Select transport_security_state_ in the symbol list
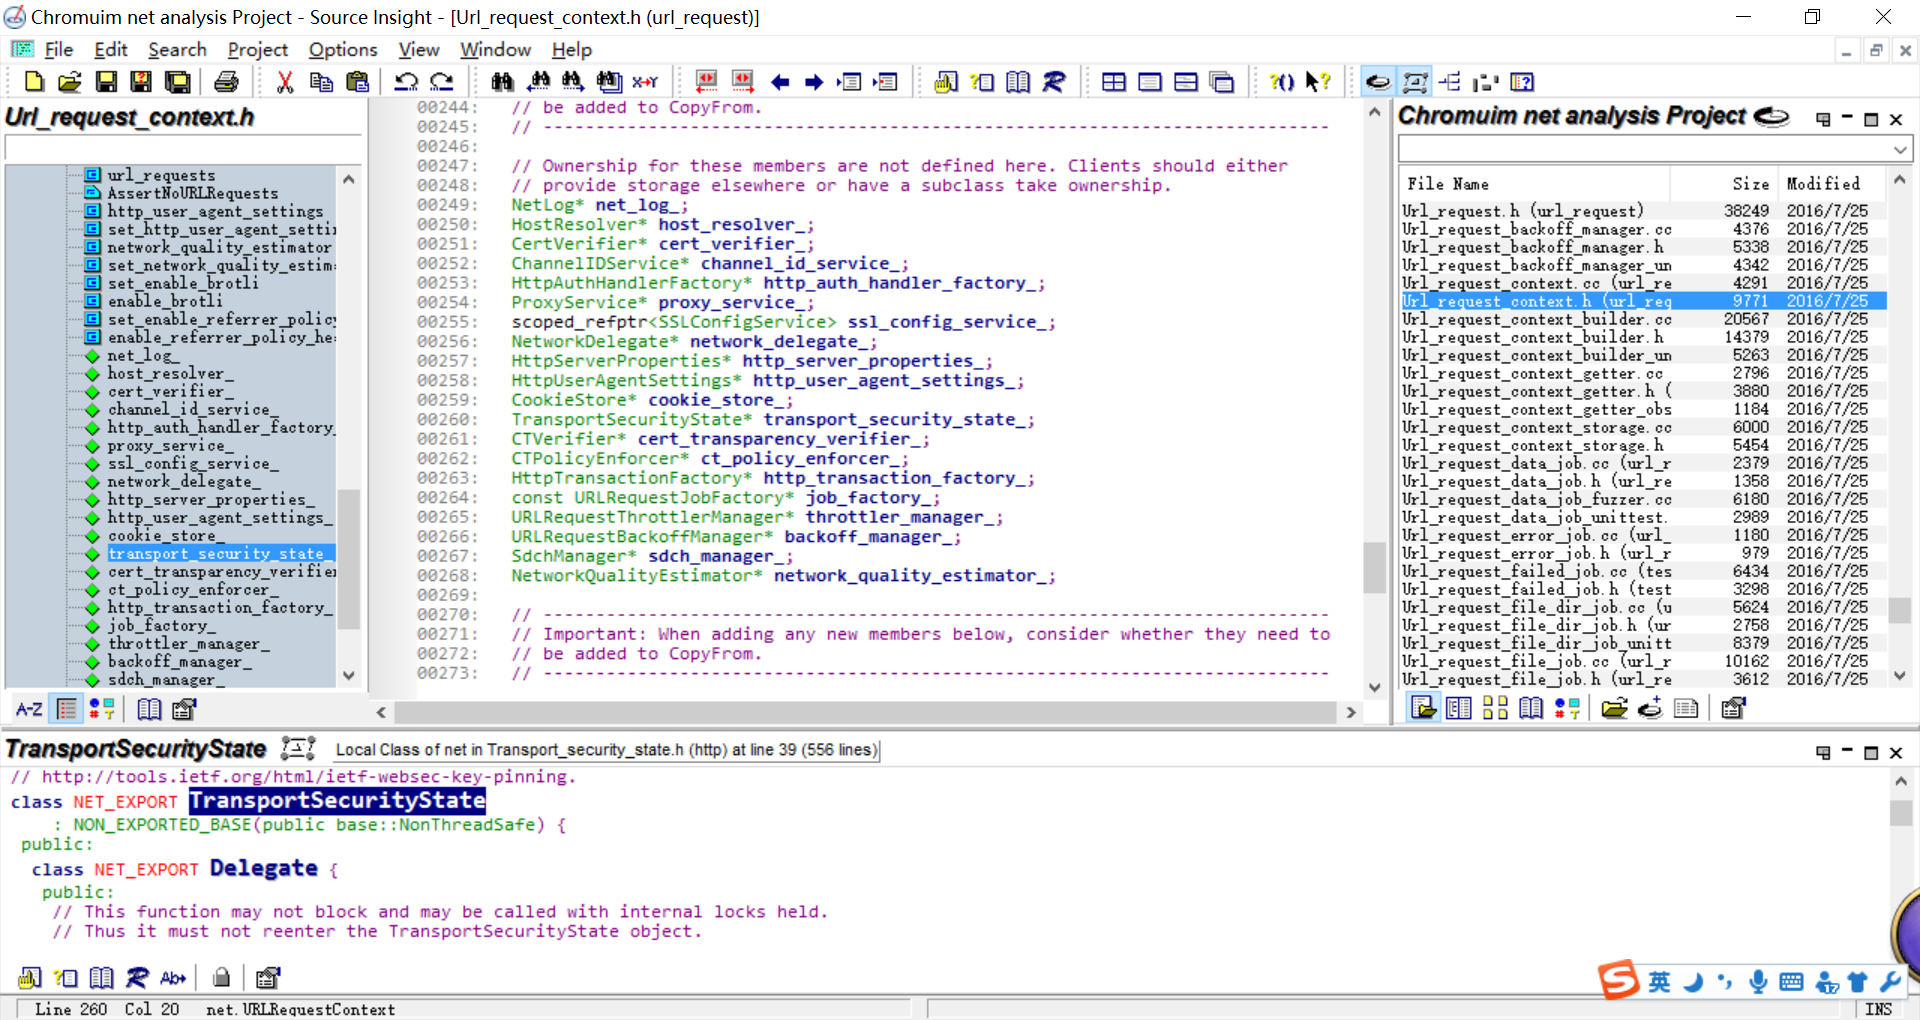The width and height of the screenshot is (1920, 1020). (220, 553)
